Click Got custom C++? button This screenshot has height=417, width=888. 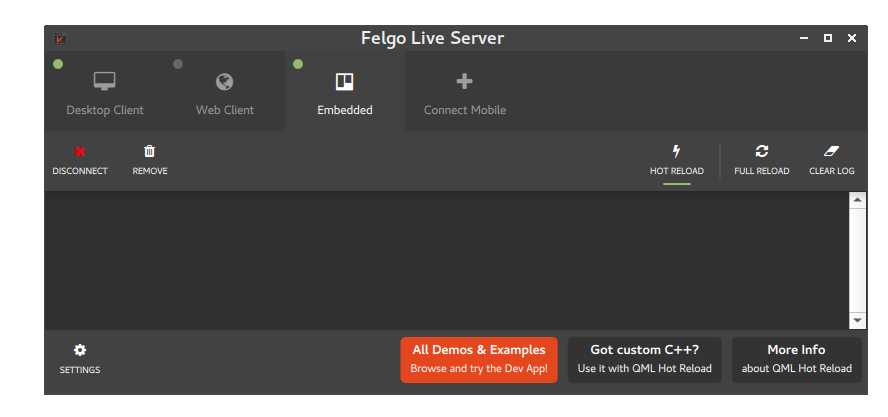(644, 360)
